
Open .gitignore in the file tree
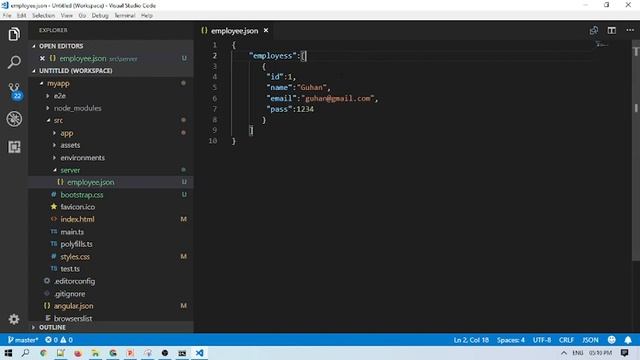[x=69, y=294]
